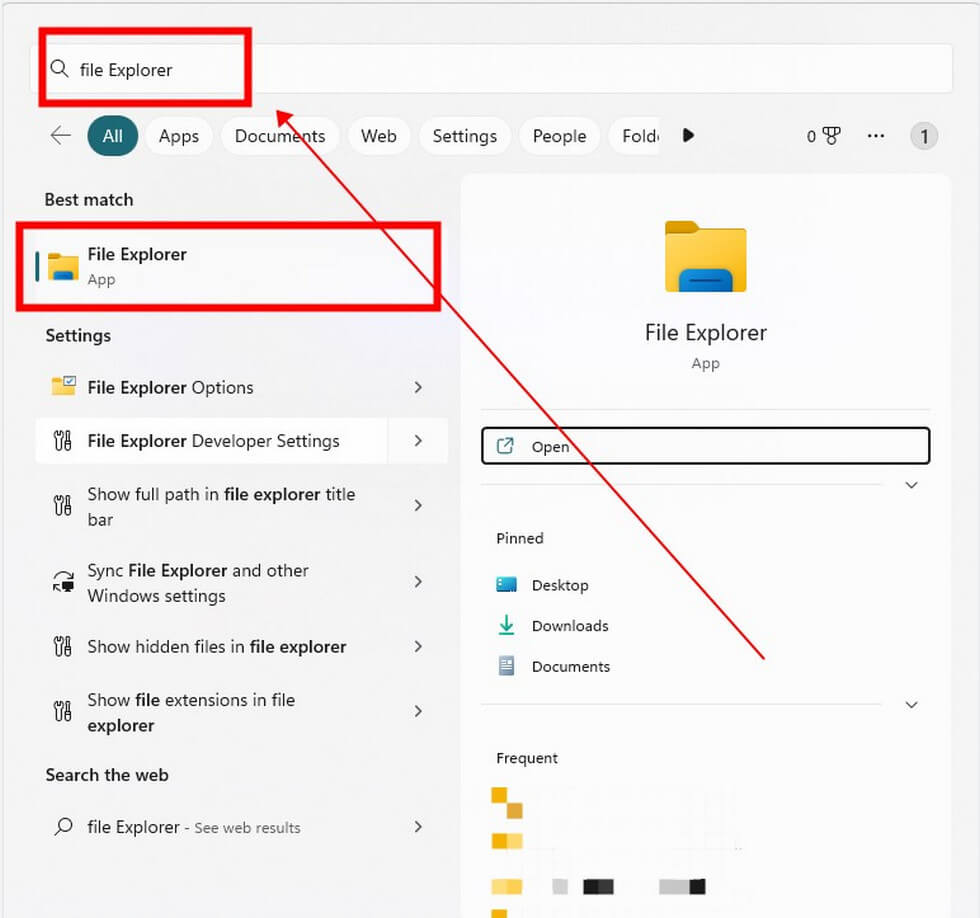Image resolution: width=980 pixels, height=918 pixels.
Task: Click icon beside Show hidden files setting
Action: tap(62, 646)
